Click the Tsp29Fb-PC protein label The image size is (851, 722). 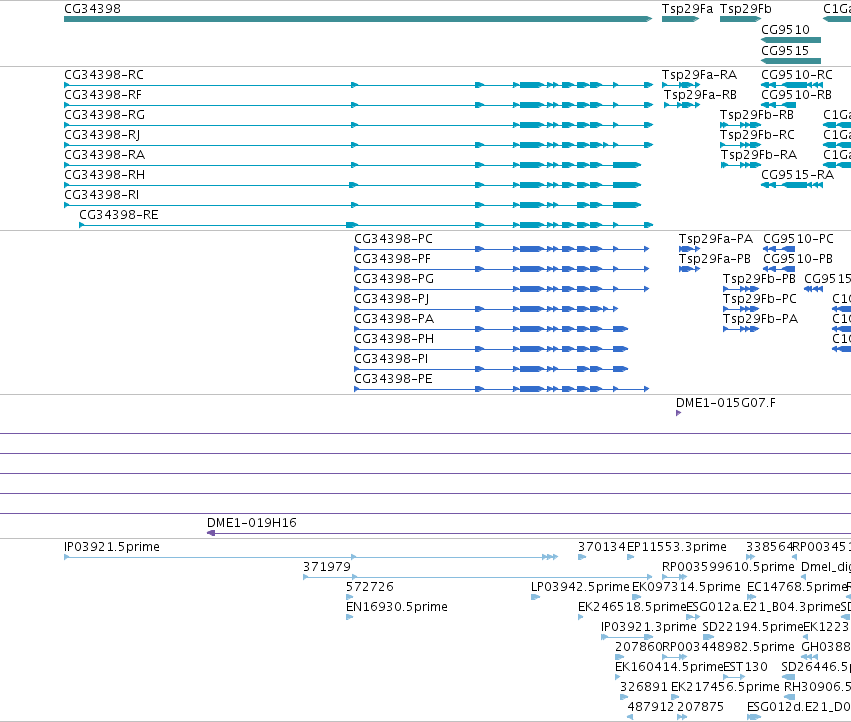click(x=759, y=299)
